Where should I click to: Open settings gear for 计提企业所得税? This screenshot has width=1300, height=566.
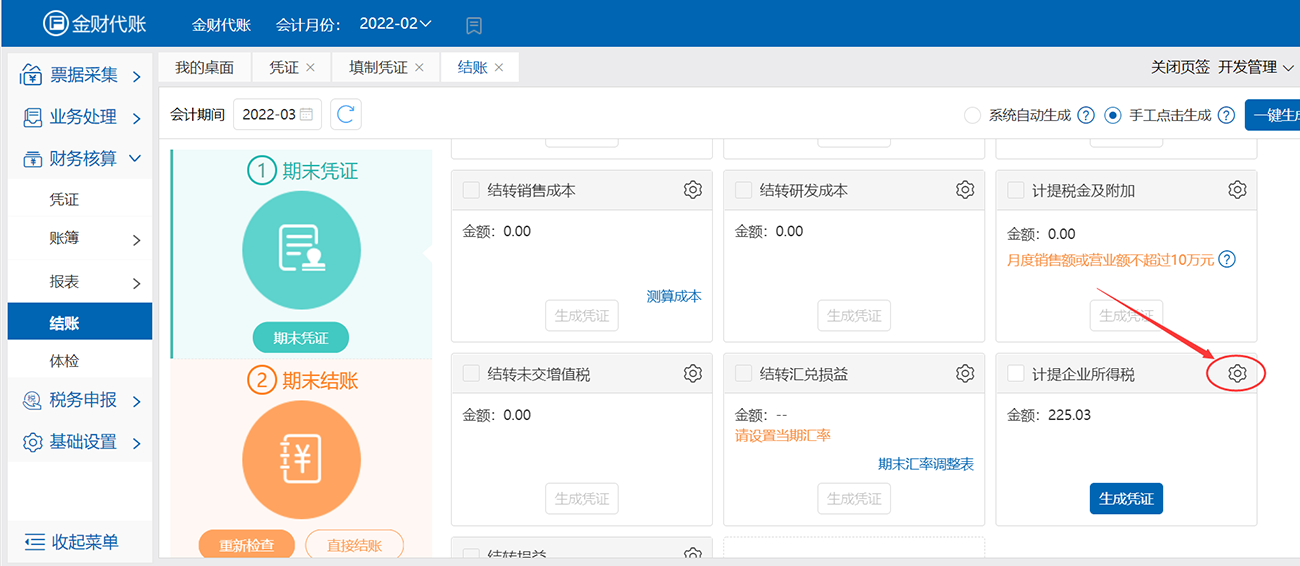click(x=1237, y=374)
